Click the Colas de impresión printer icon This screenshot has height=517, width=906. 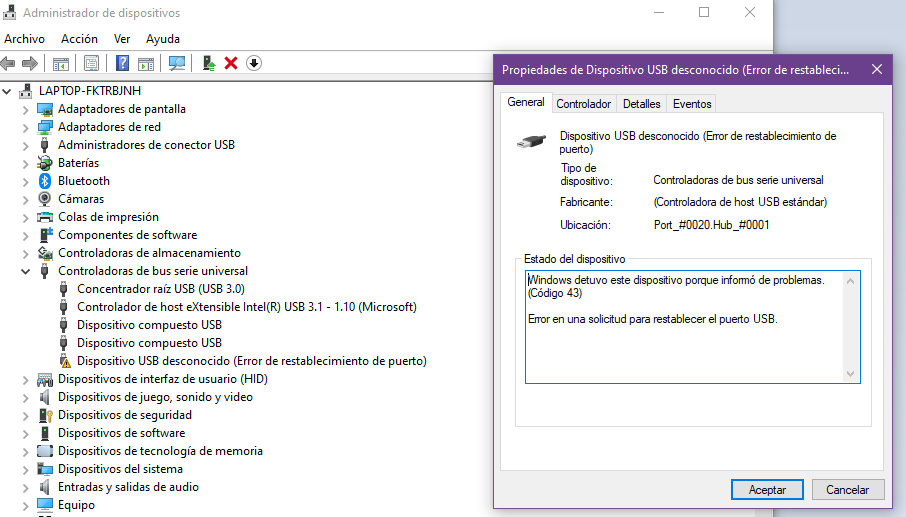(x=44, y=217)
